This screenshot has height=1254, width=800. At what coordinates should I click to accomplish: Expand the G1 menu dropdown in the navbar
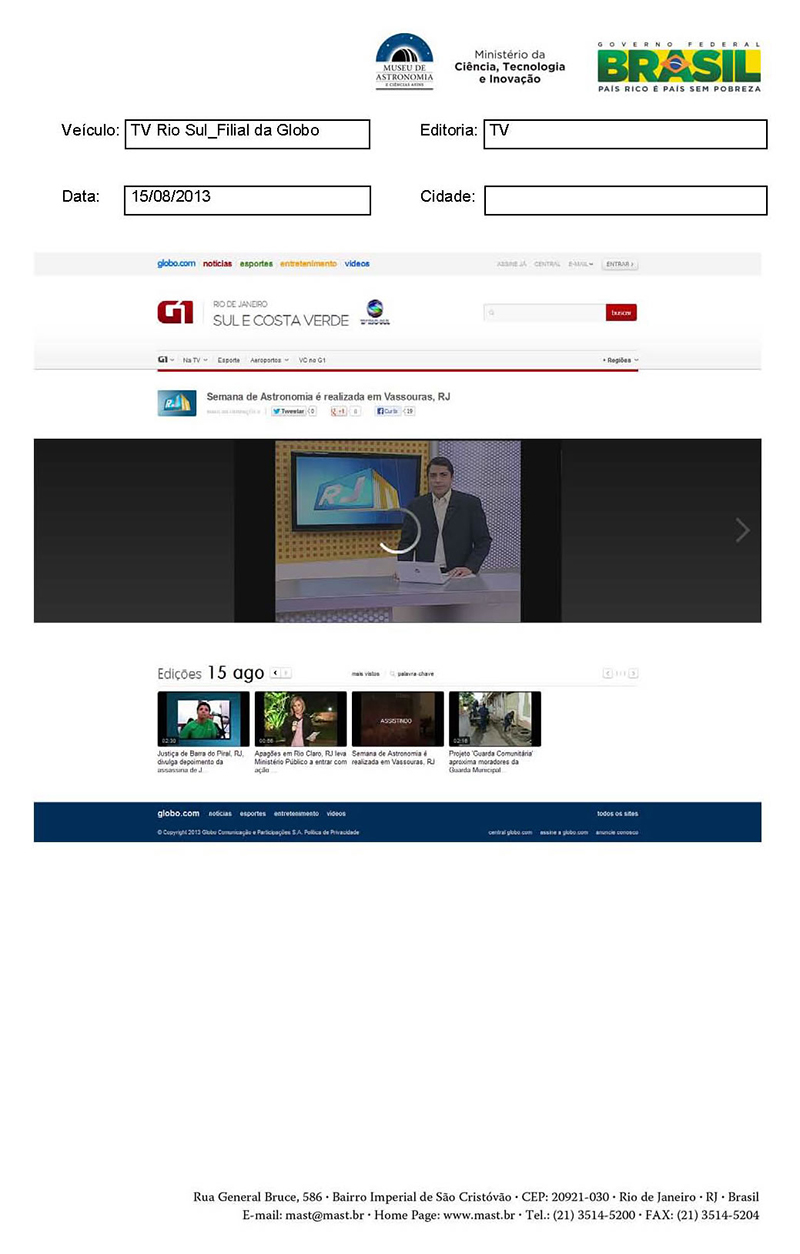tap(166, 359)
